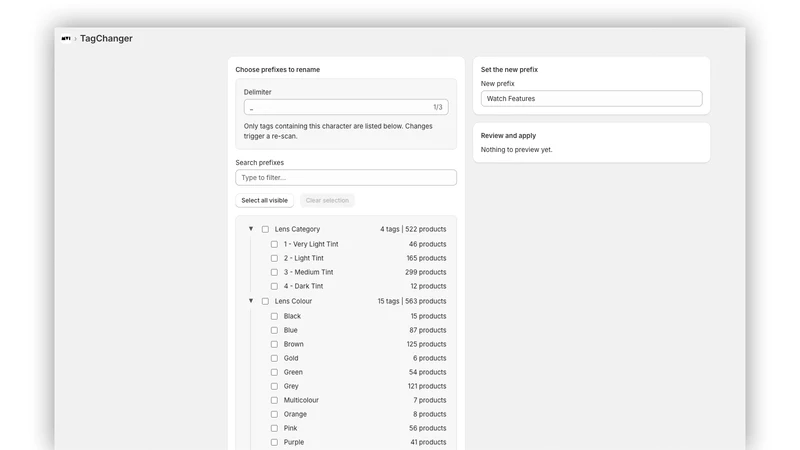Open the TagChanger breadcrumb title
This screenshot has width=800, height=450.
tap(106, 38)
